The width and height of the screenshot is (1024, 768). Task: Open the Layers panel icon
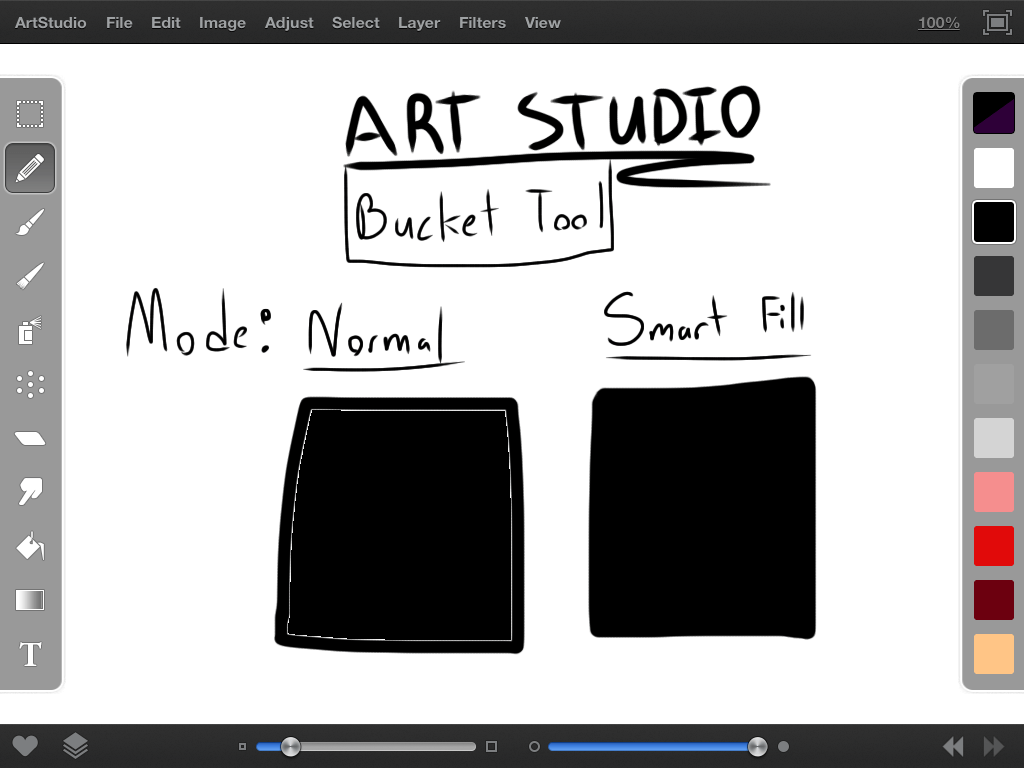tap(75, 745)
